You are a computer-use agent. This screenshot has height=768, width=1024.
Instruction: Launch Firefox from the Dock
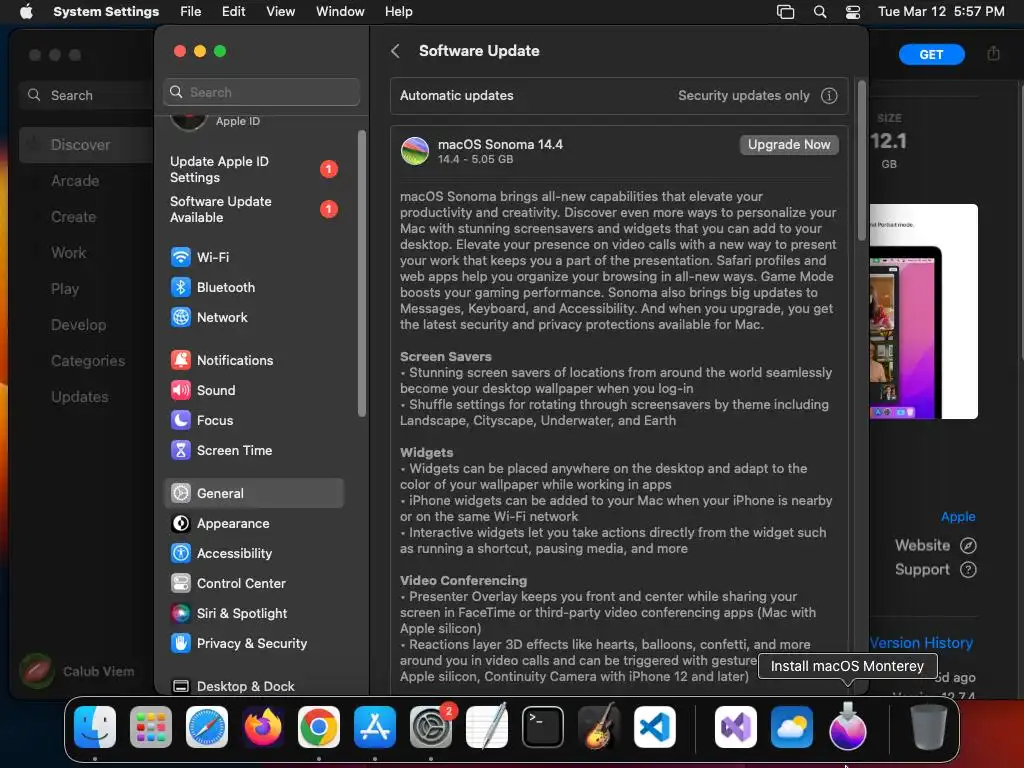[x=263, y=727]
